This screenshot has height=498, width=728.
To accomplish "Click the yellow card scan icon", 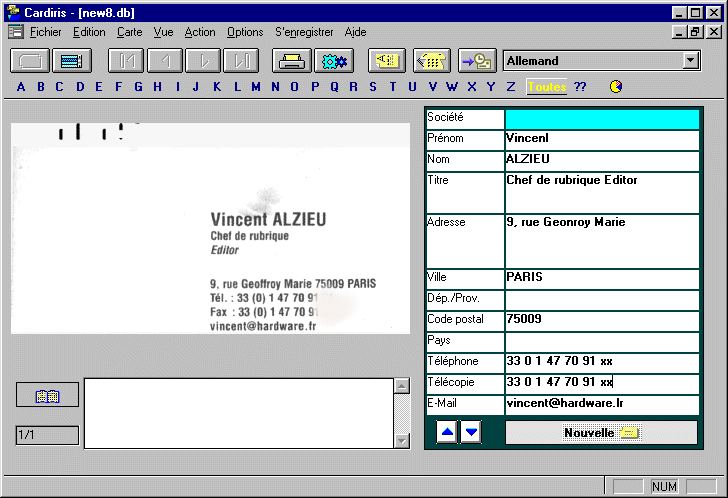I will (x=387, y=61).
